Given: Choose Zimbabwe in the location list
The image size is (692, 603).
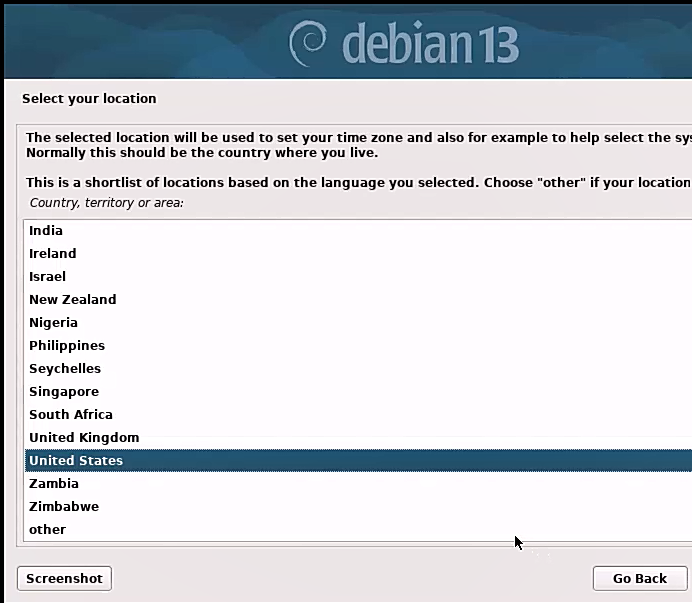Looking at the screenshot, I should pos(63,507).
